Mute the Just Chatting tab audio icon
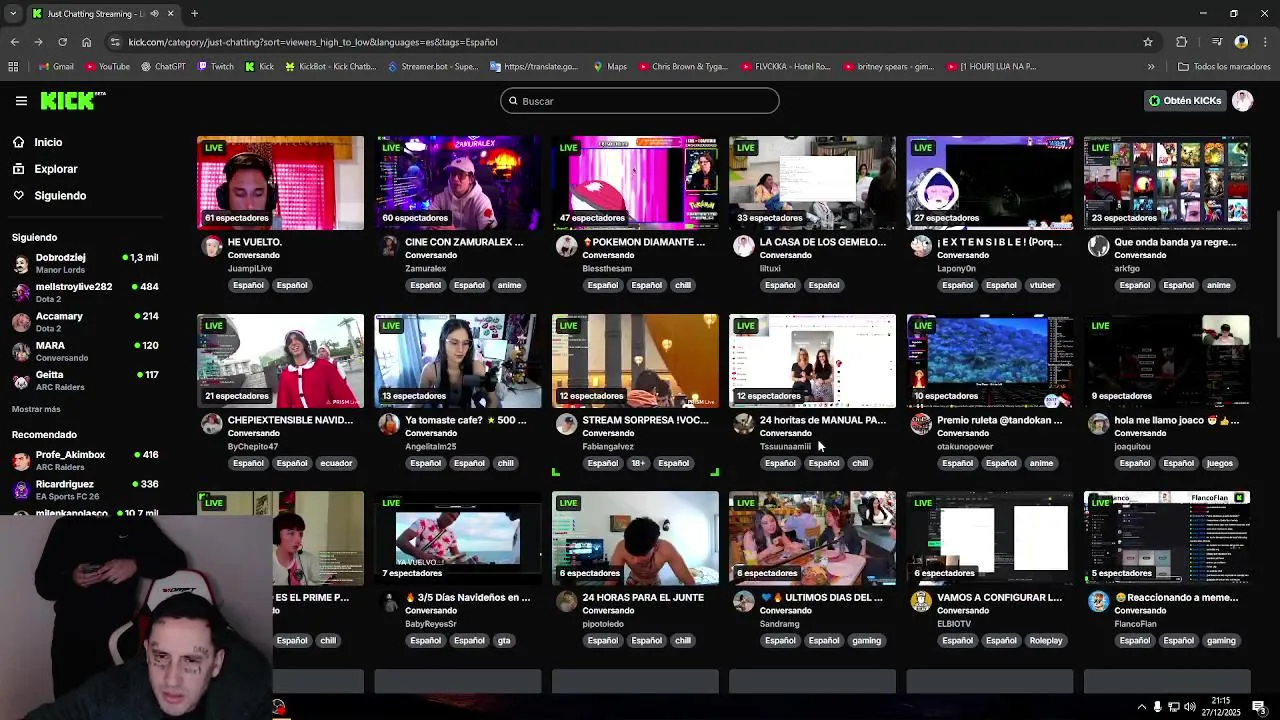This screenshot has height=720, width=1280. [x=153, y=14]
